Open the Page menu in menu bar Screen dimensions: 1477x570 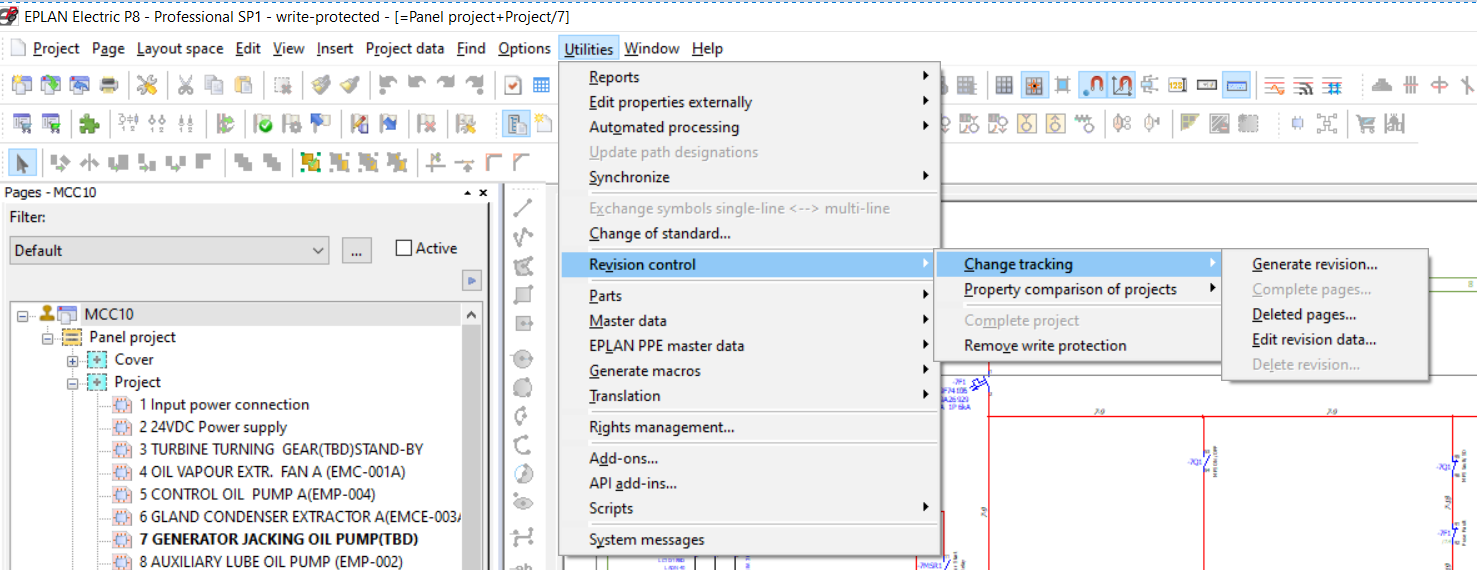click(x=108, y=48)
